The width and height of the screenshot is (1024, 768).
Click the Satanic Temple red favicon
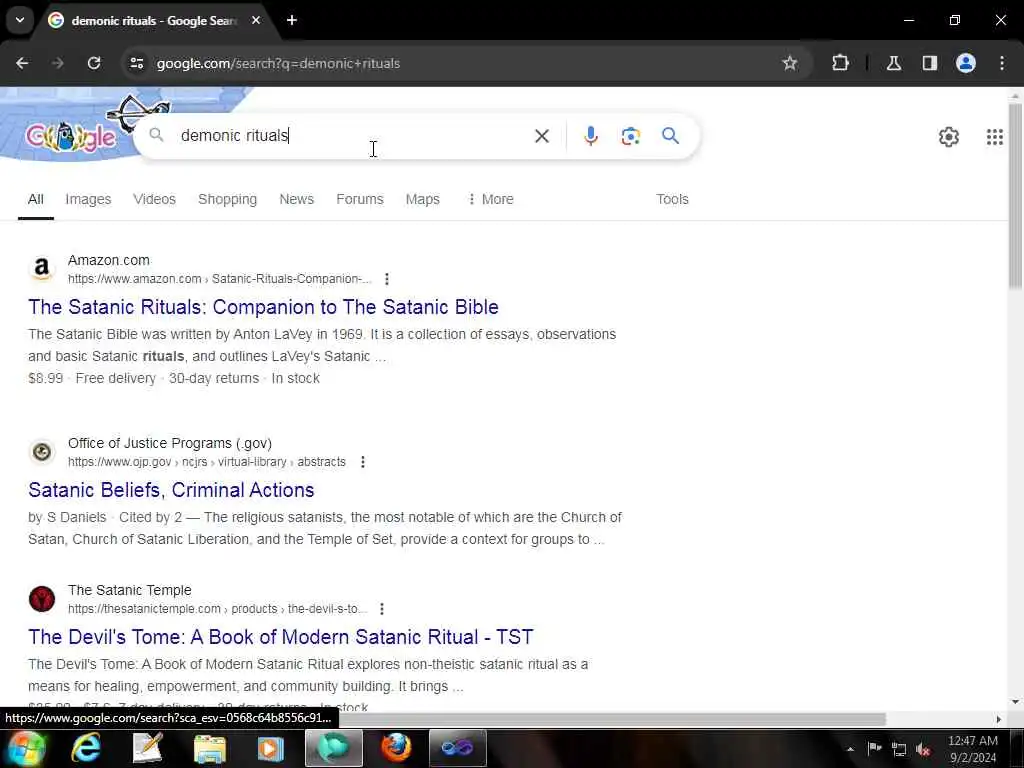[x=42, y=598]
